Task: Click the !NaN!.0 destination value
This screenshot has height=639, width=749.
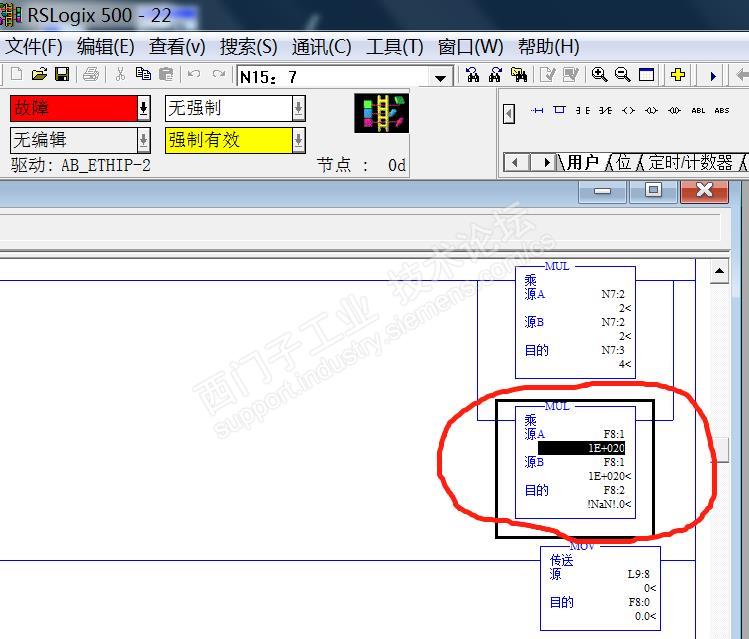Action: pos(609,504)
